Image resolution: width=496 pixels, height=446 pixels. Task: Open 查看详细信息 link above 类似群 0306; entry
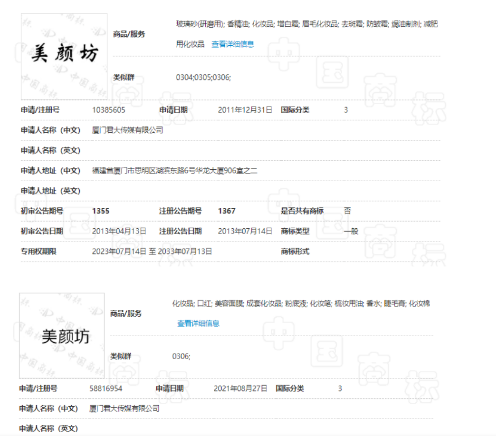coord(198,323)
